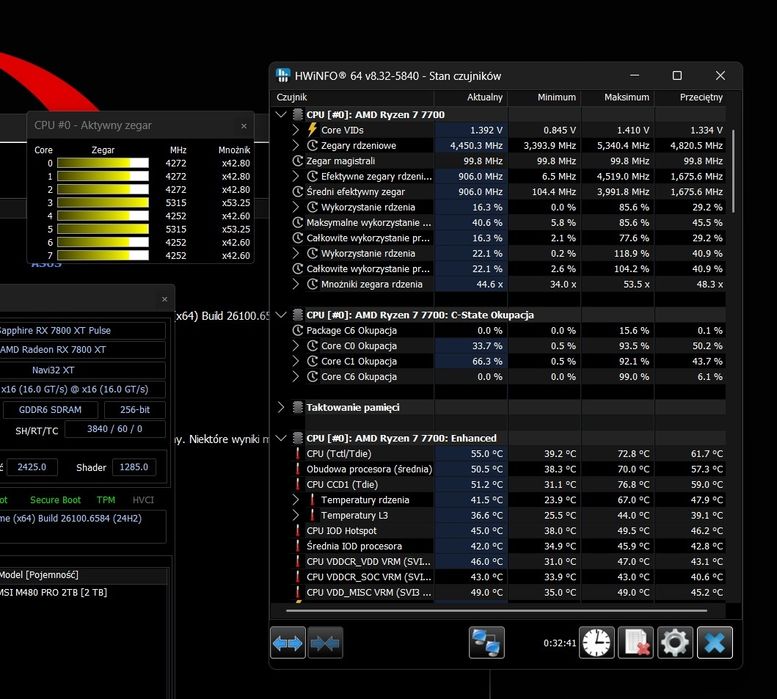777x699 pixels.
Task: Click thermometer beside CPU VDDCR_SOC VRM
Action: pyautogui.click(x=298, y=577)
